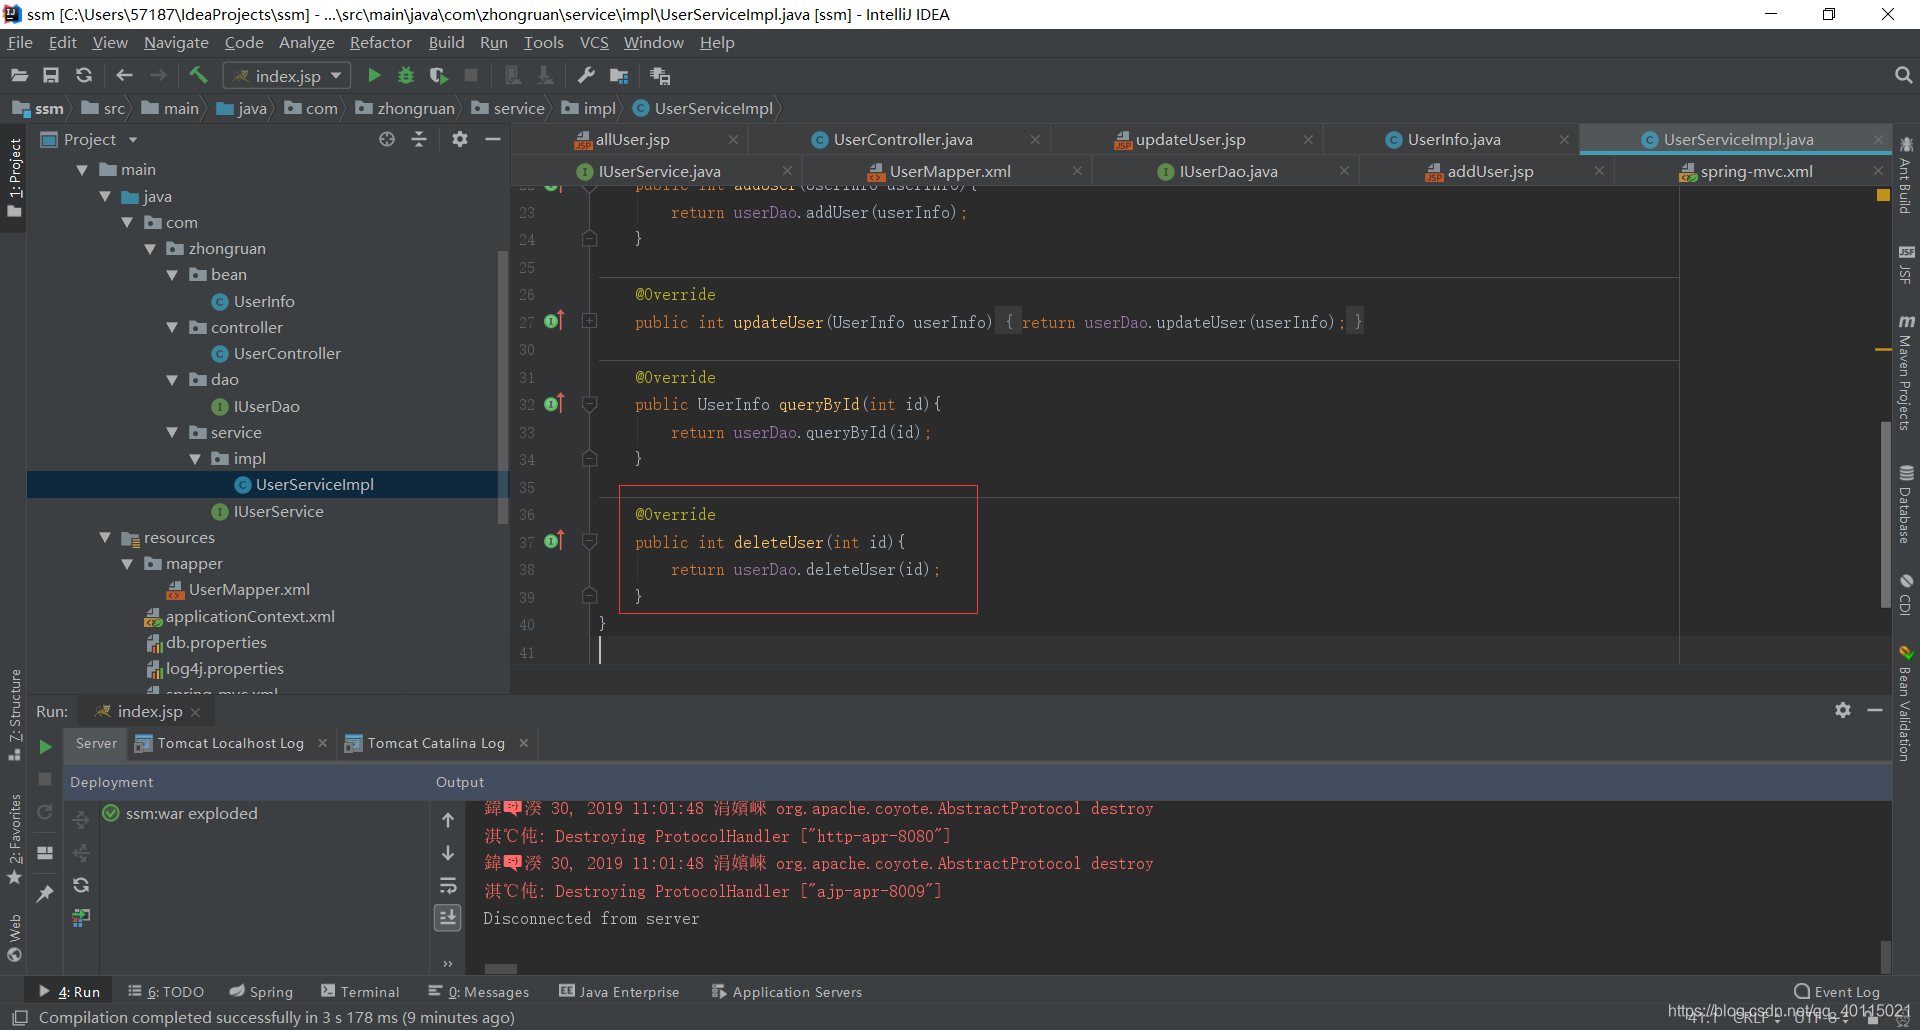Toggle the Structure tool window

click(14, 714)
